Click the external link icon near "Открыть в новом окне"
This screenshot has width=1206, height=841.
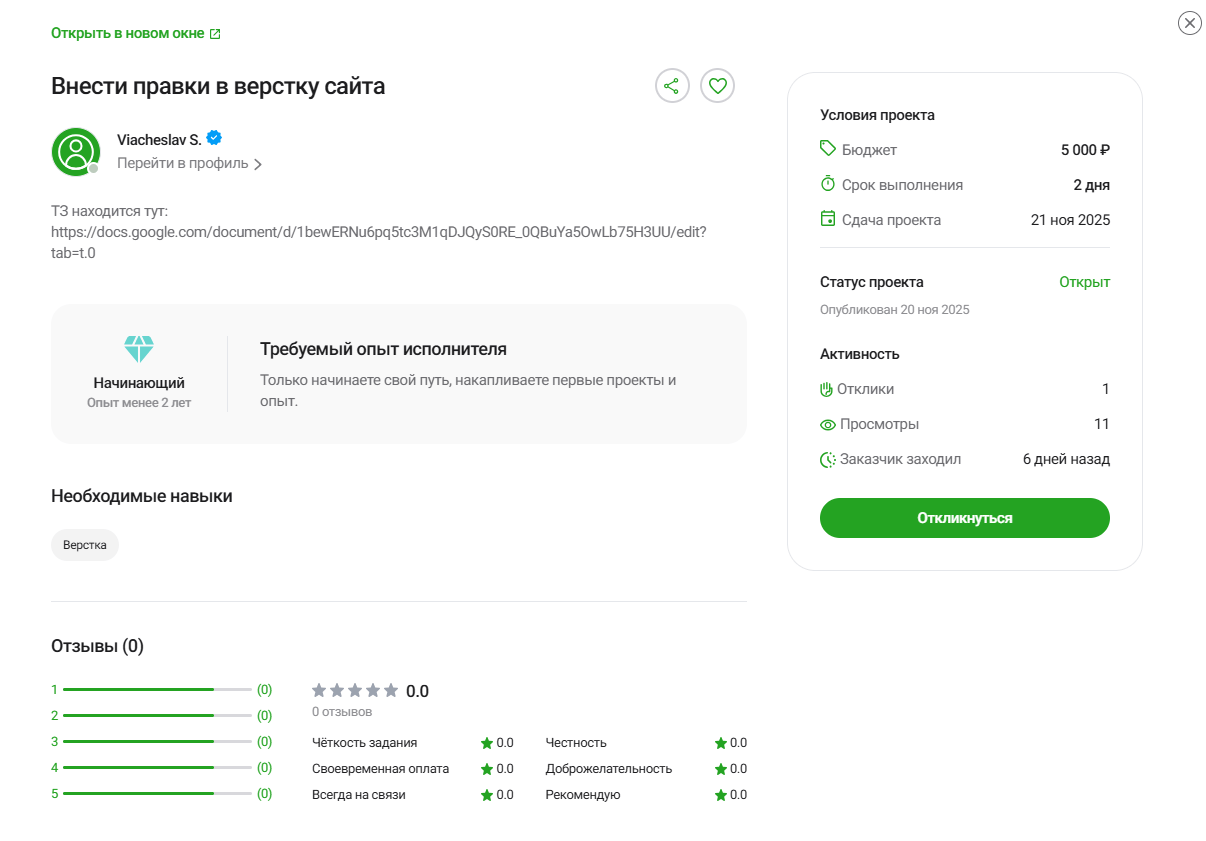coord(215,34)
